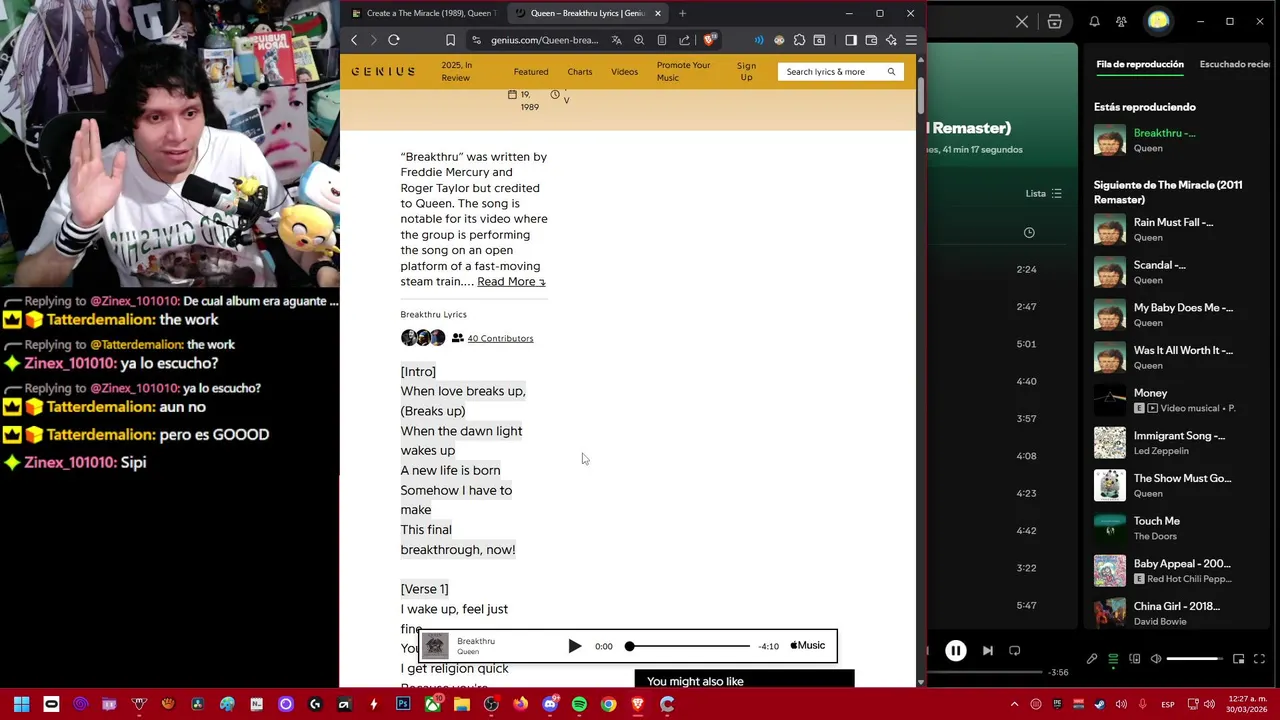Close the Queen – Breakthru Lyrics tab
Viewport: 1280px width, 720px height.
pyautogui.click(x=658, y=13)
